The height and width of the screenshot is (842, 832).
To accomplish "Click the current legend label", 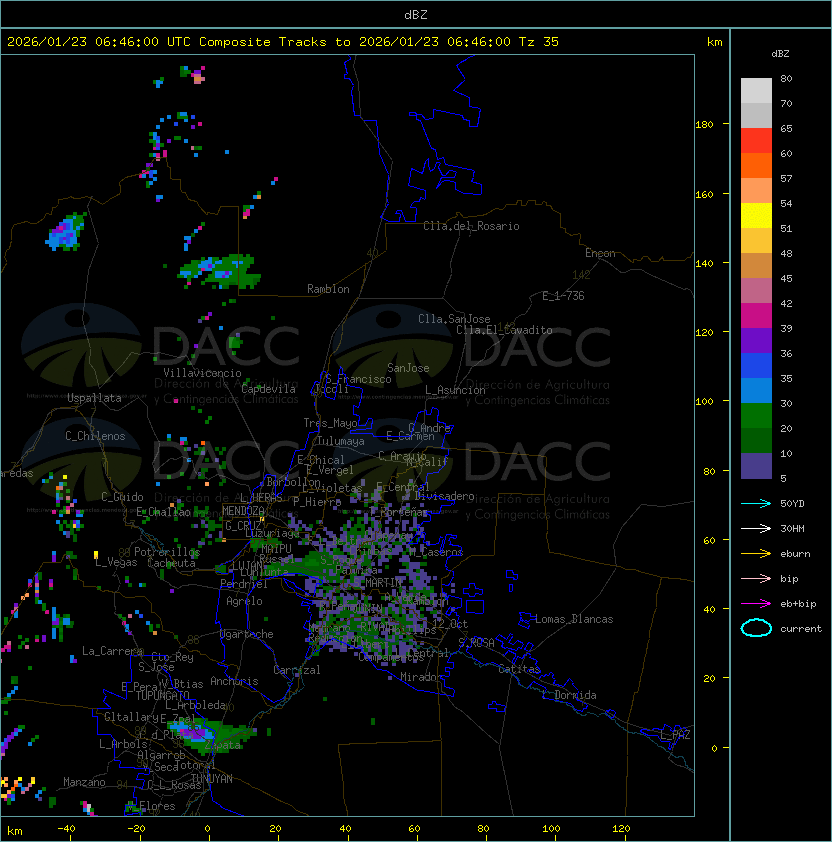I will click(x=801, y=629).
